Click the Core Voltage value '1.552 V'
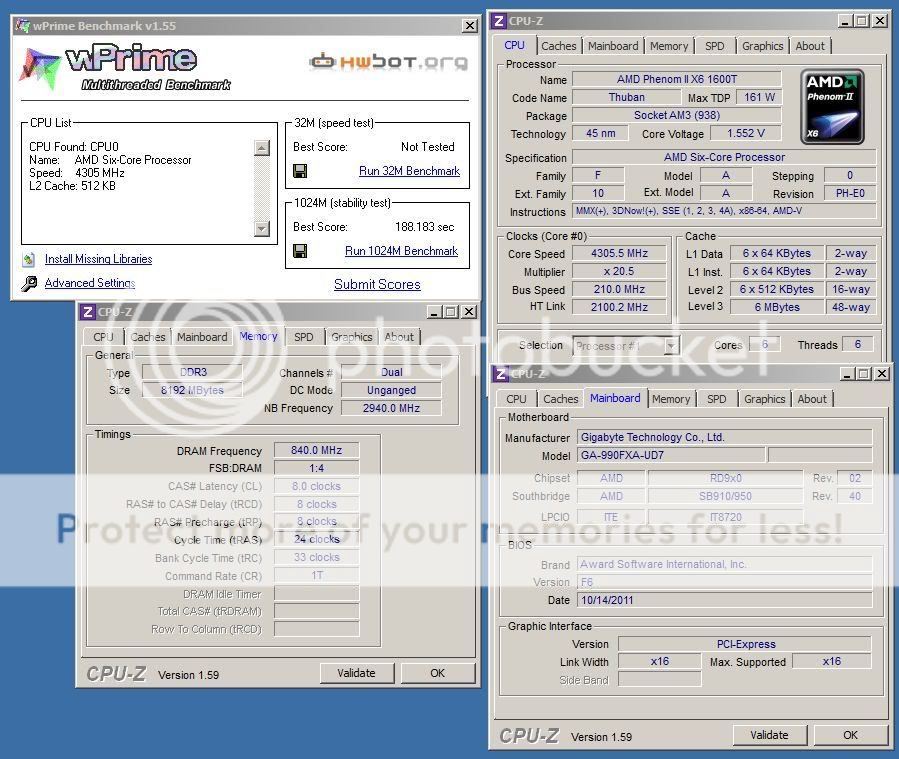 tap(746, 133)
